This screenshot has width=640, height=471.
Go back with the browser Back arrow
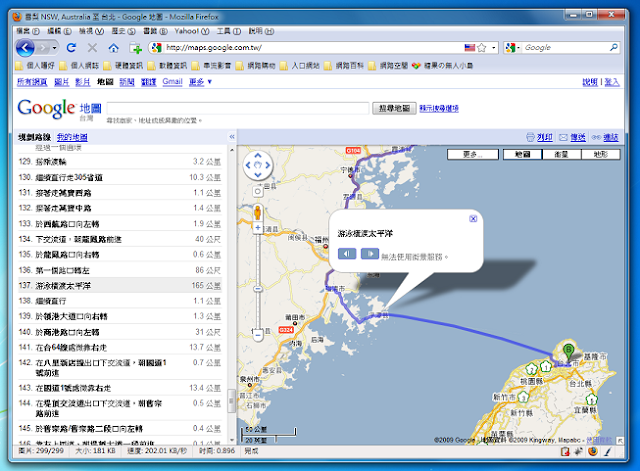click(25, 48)
